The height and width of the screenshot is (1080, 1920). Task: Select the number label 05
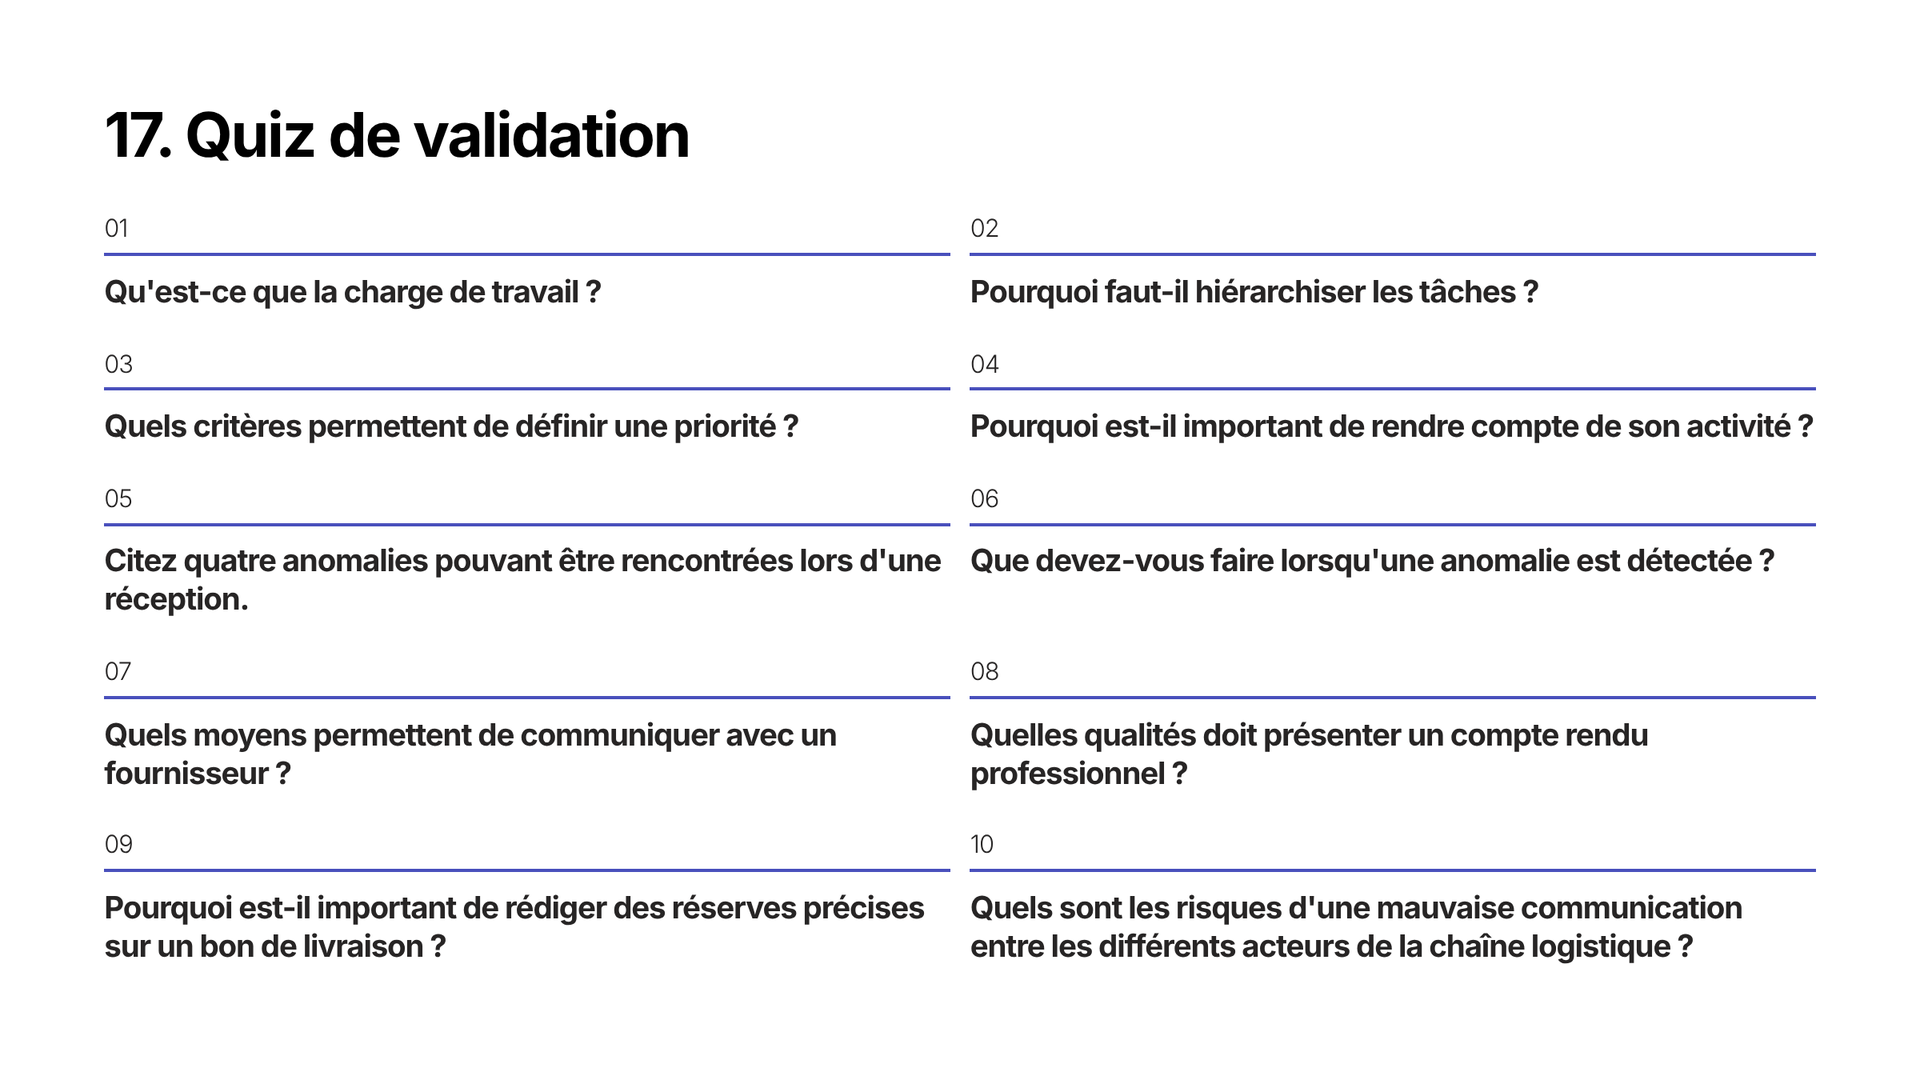(118, 498)
